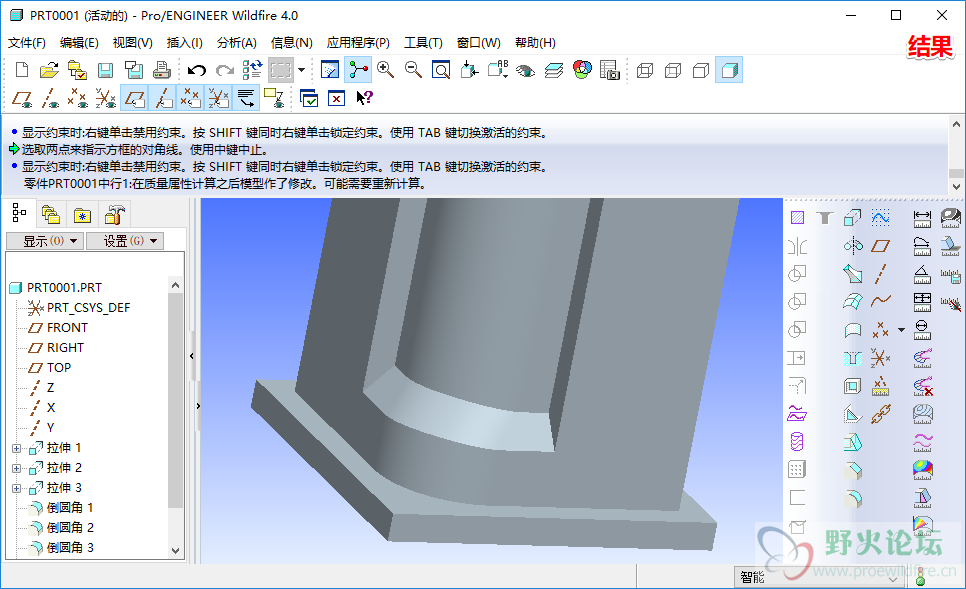Screen dimensions: 966x589
Task: Select the Revolve tool in the right toolbar
Action: pyautogui.click(x=853, y=246)
